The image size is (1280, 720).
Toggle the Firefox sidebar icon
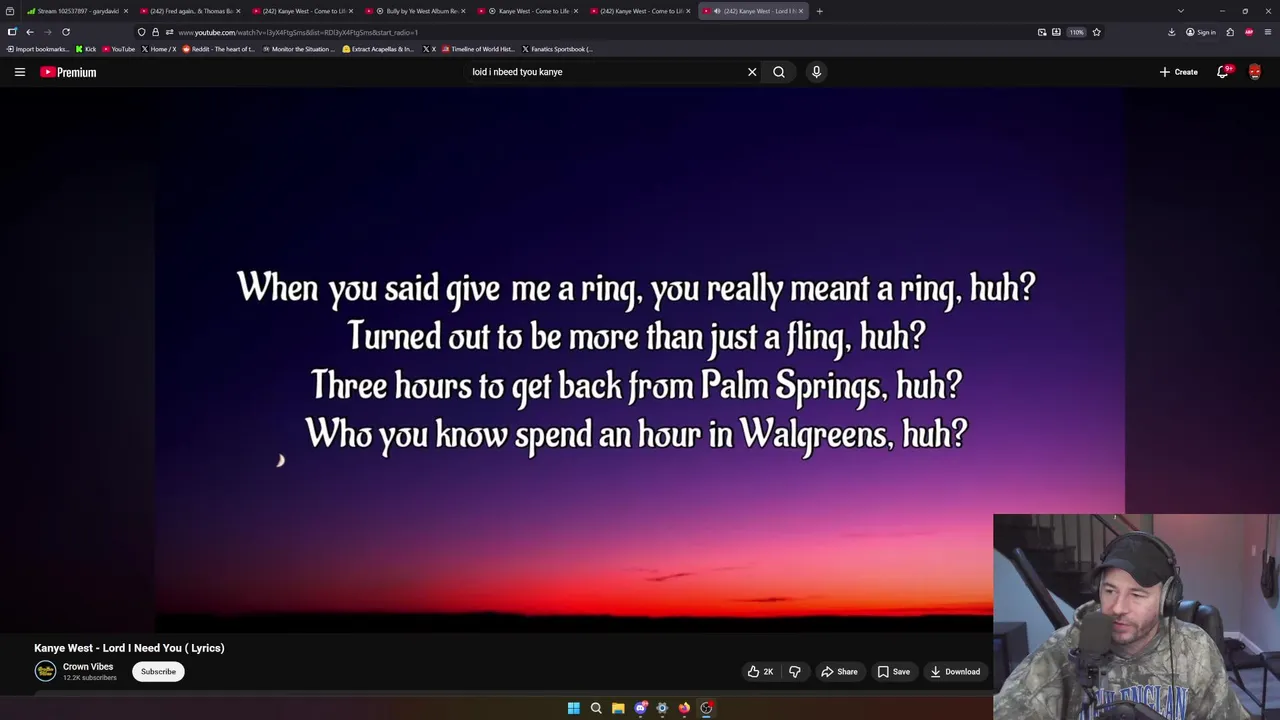pos(12,32)
